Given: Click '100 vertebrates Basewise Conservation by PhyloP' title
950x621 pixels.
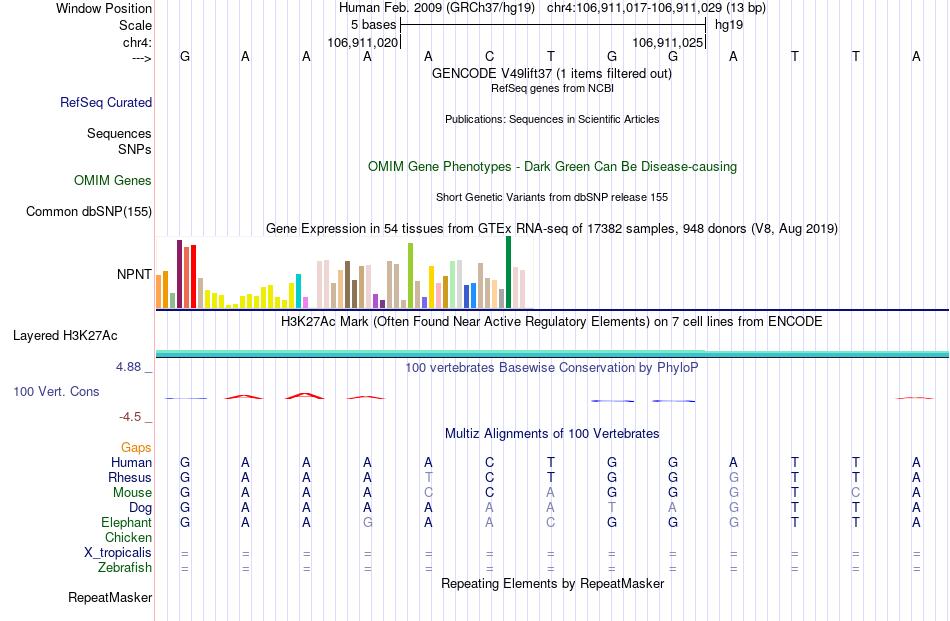Looking at the screenshot, I should [551, 368].
